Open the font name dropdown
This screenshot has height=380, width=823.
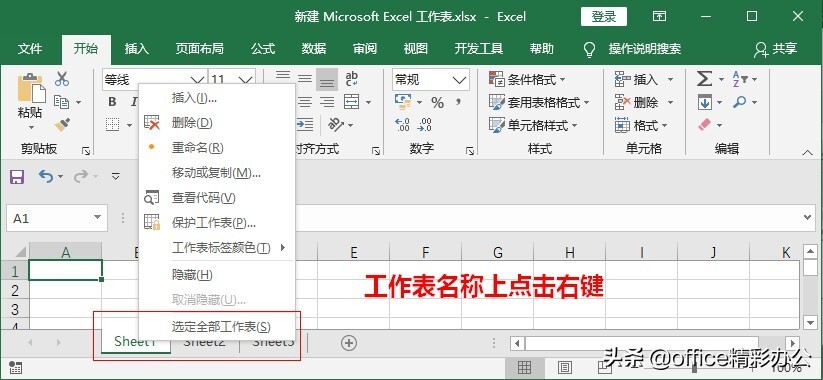pyautogui.click(x=197, y=80)
